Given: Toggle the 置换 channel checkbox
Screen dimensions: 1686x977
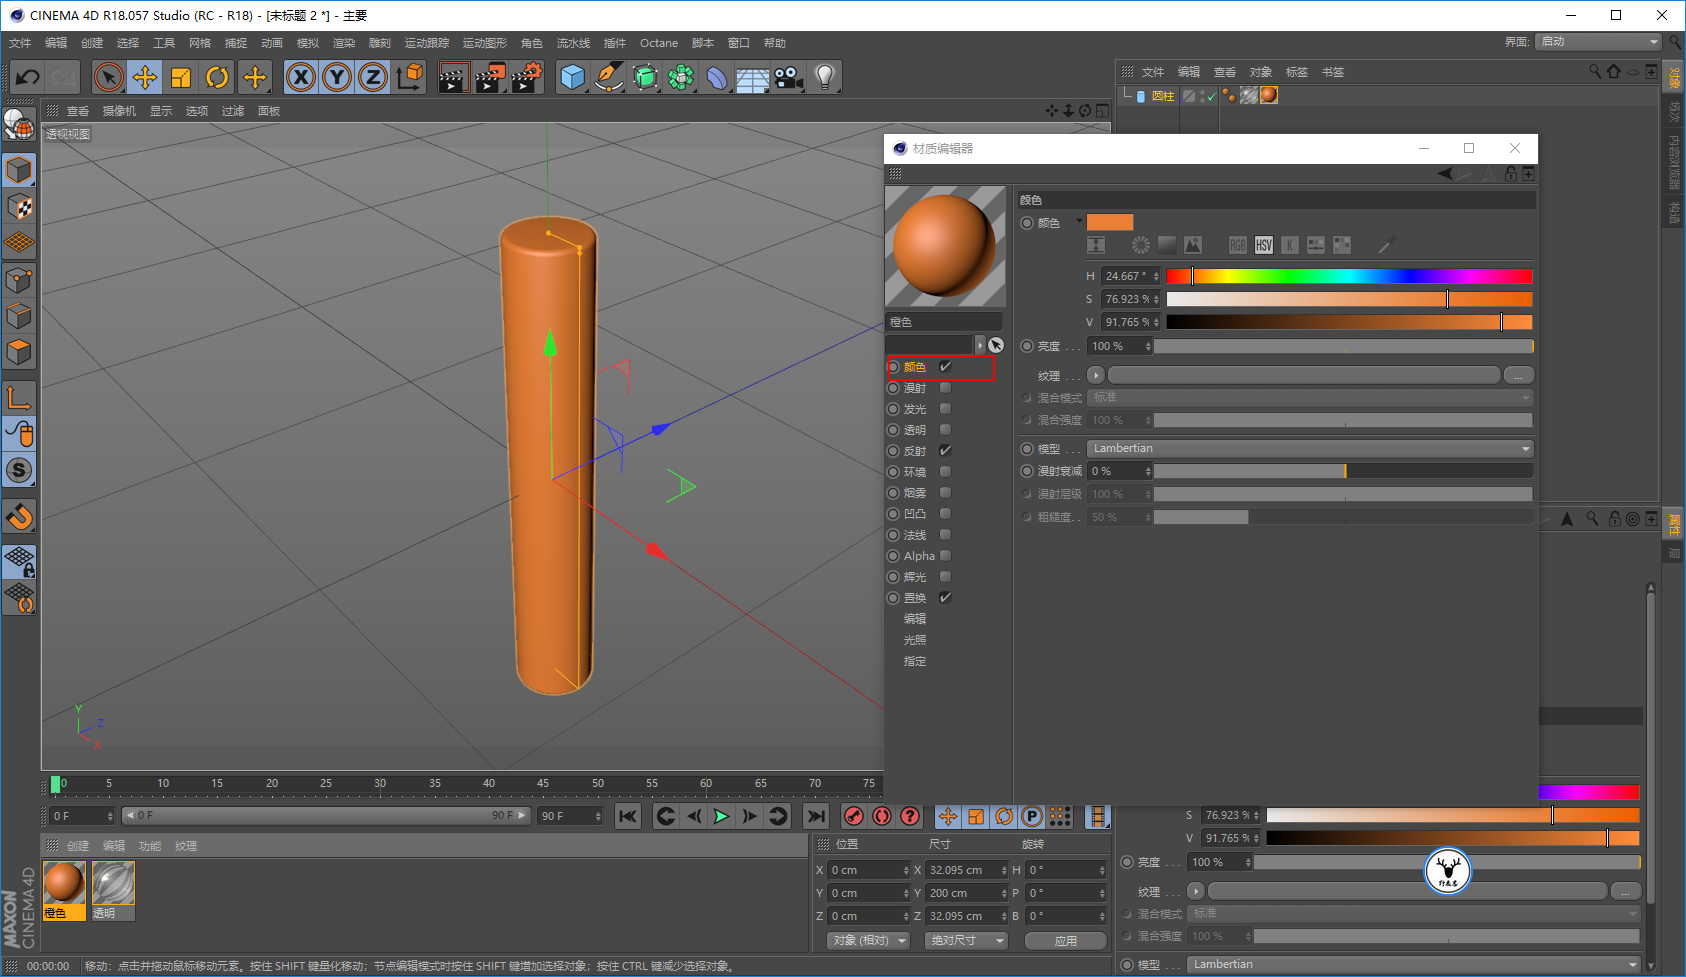Looking at the screenshot, I should pyautogui.click(x=945, y=598).
